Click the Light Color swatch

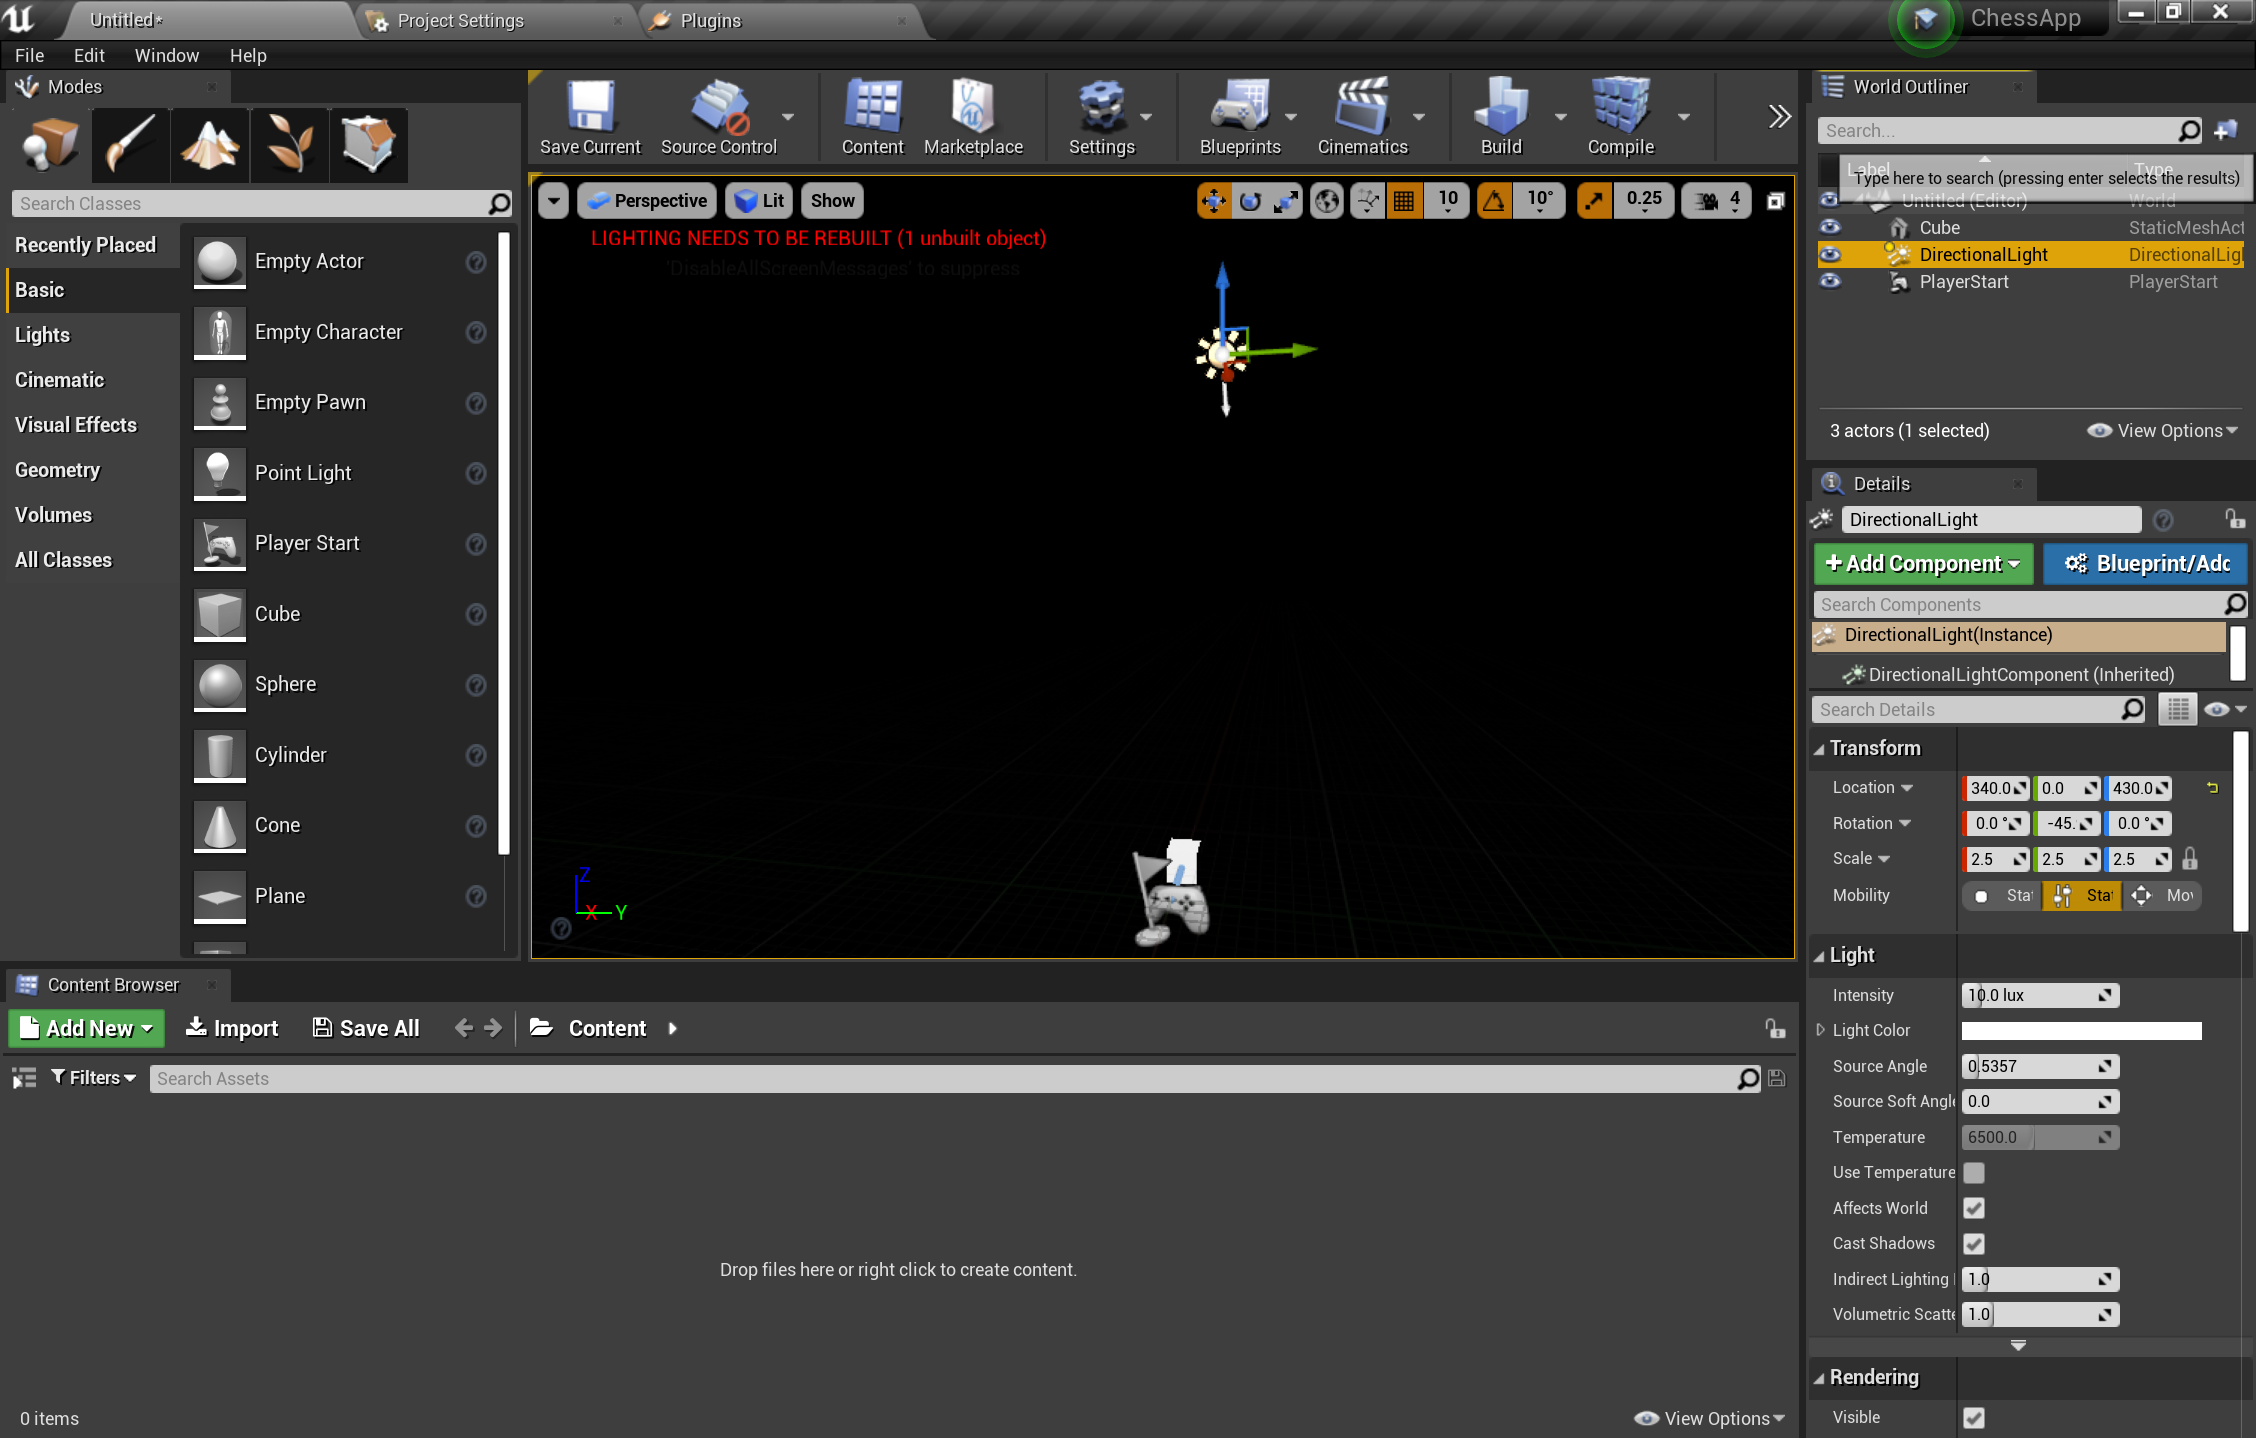tap(2080, 1030)
